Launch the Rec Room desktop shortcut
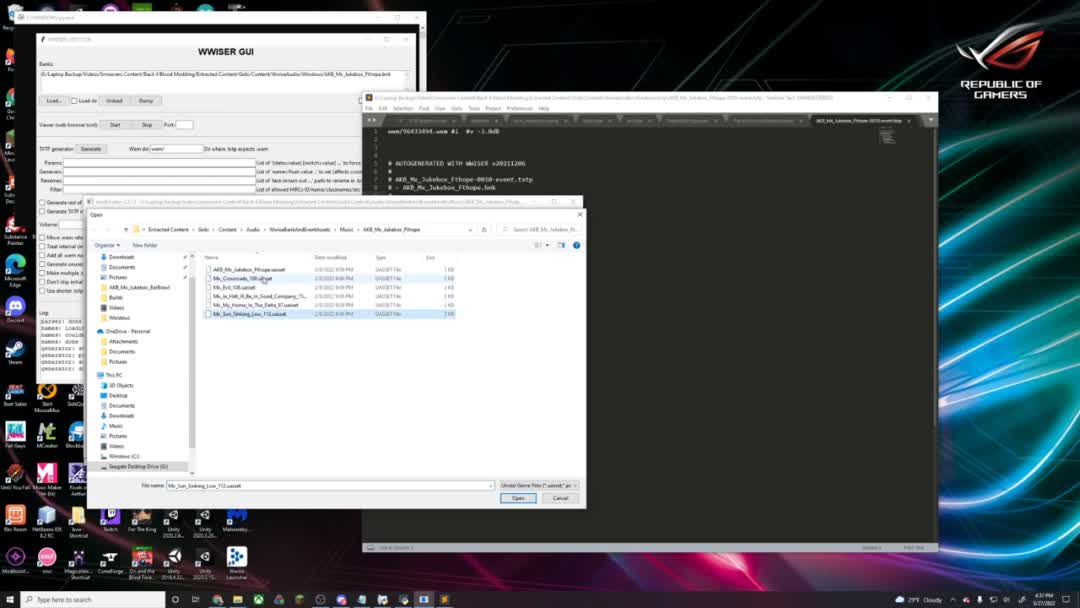The image size is (1080, 608). pyautogui.click(x=15, y=518)
